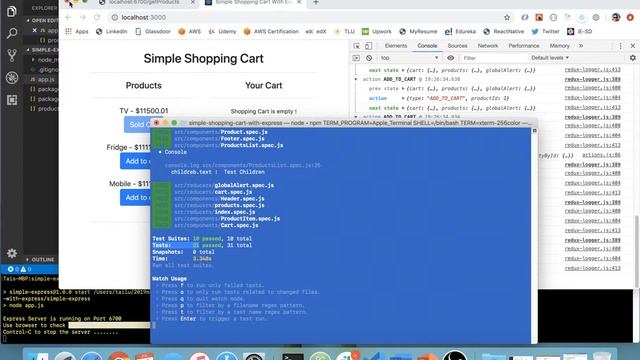The height and width of the screenshot is (360, 640).
Task: Show more DevTools tabs chevron
Action: coord(581,46)
